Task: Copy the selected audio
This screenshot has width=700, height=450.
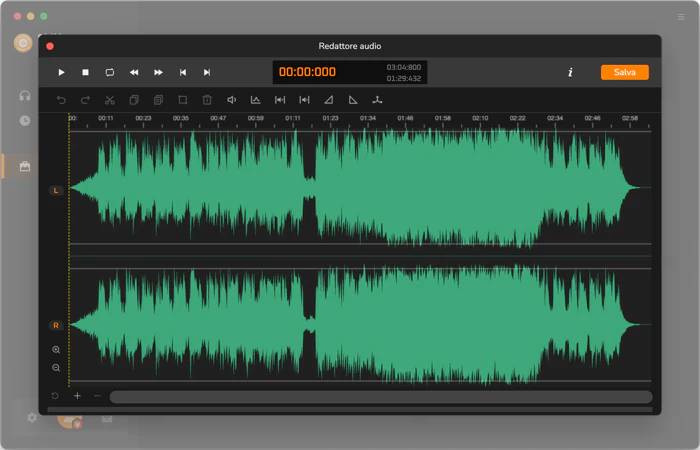Action: pos(134,100)
